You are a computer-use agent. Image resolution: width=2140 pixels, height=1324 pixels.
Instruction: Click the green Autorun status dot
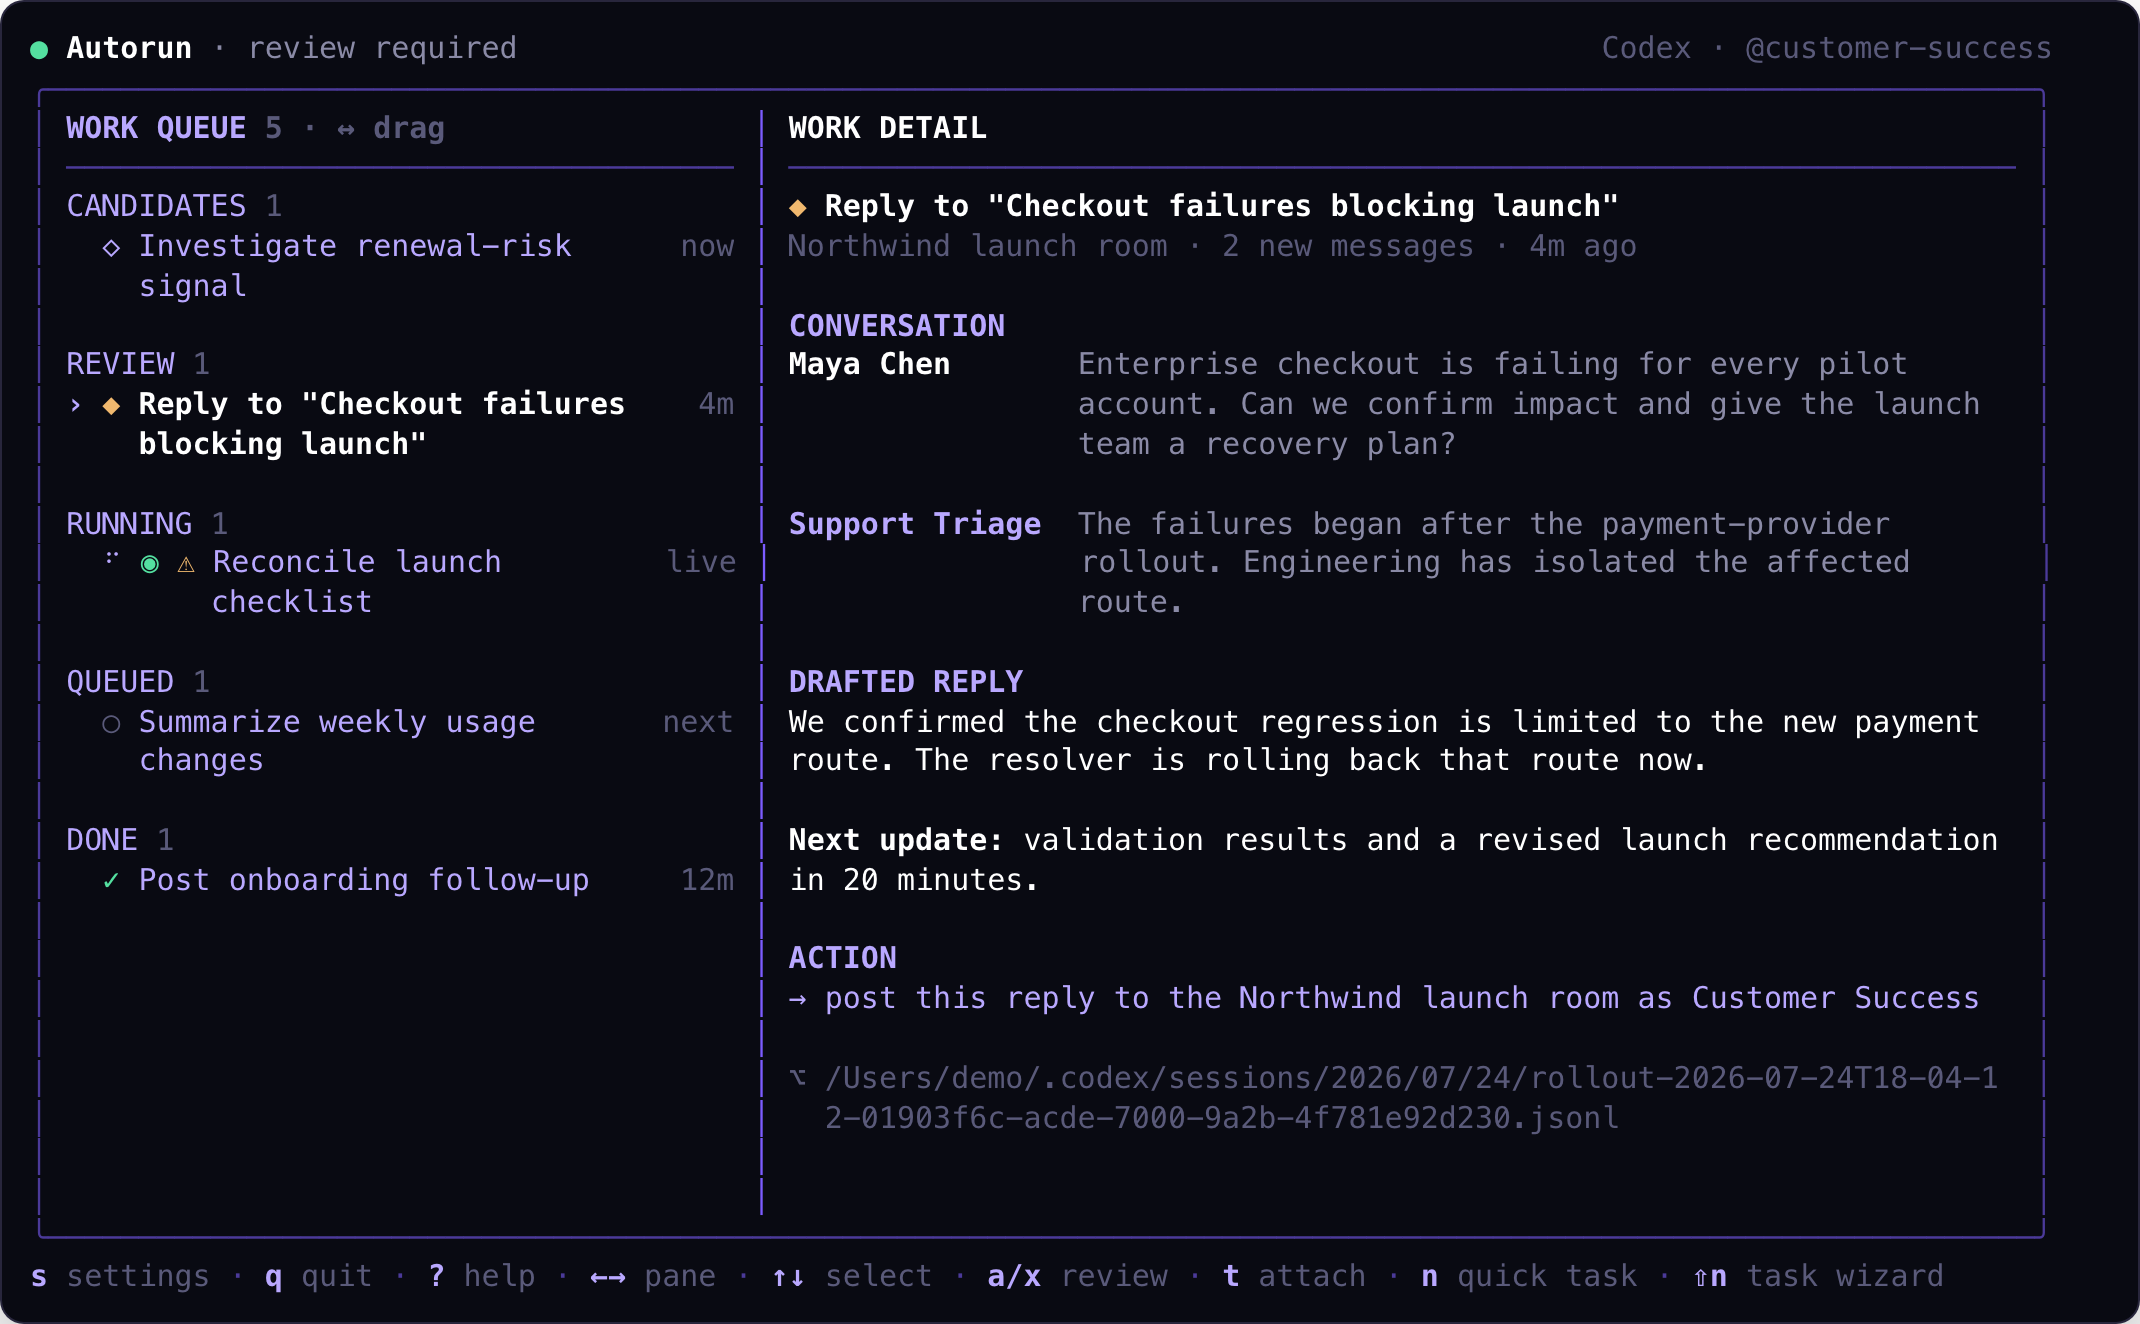39,50
